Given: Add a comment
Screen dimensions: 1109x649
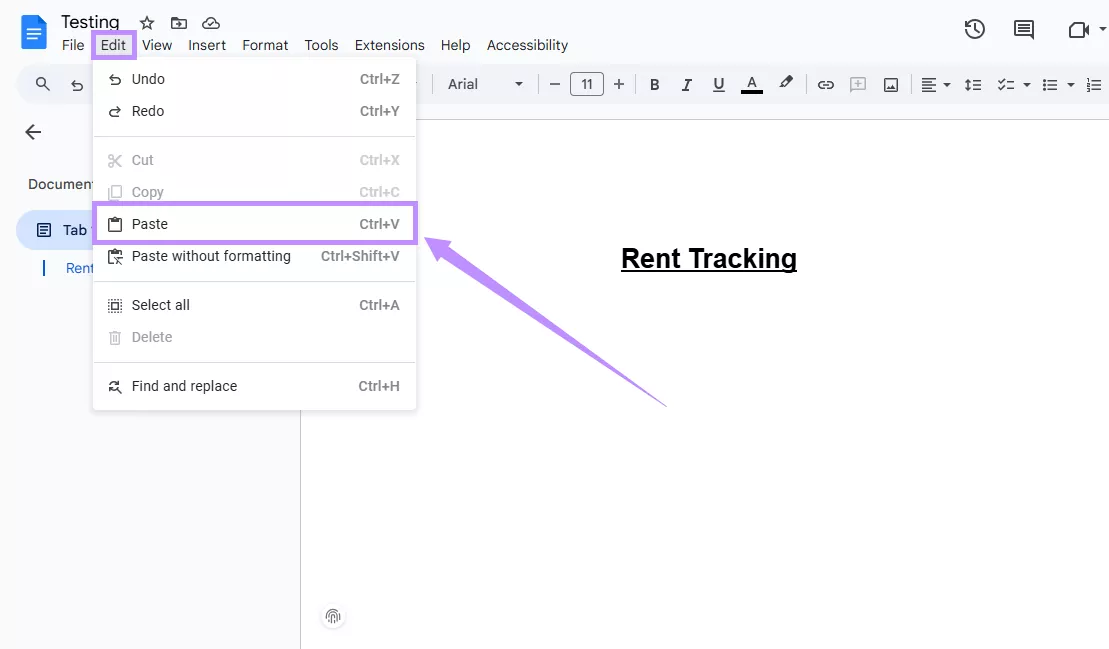Looking at the screenshot, I should click(858, 84).
